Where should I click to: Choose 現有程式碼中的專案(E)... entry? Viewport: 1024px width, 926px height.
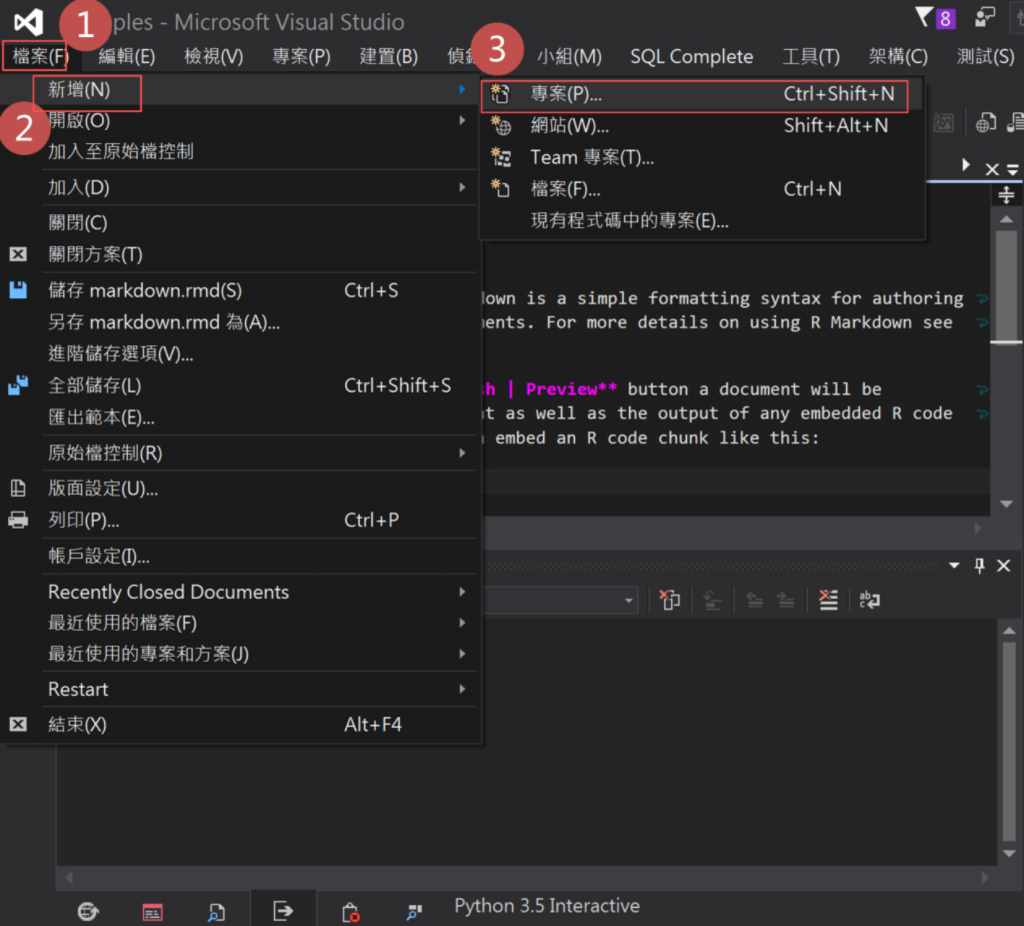[x=702, y=221]
